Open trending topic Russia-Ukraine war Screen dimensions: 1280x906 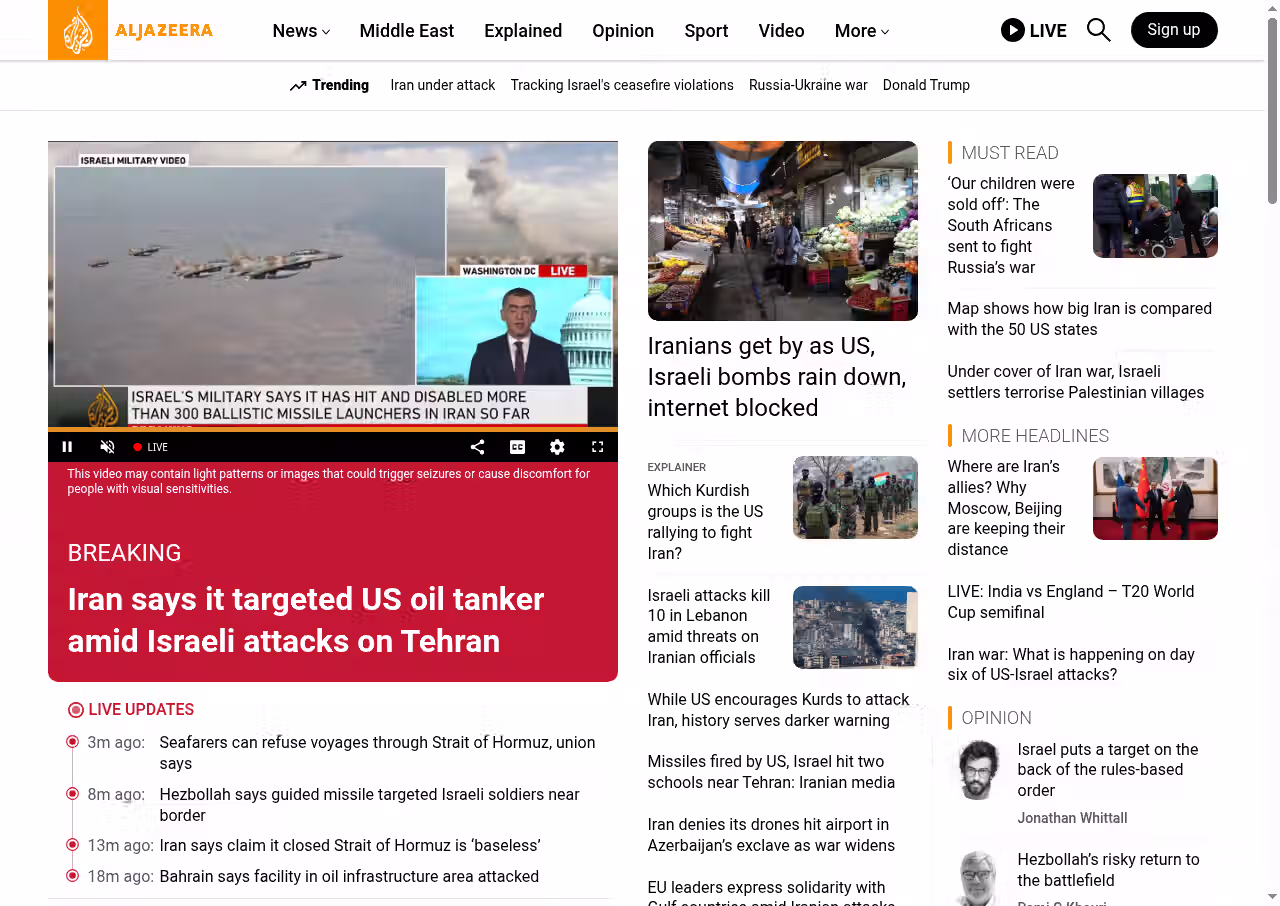[808, 85]
